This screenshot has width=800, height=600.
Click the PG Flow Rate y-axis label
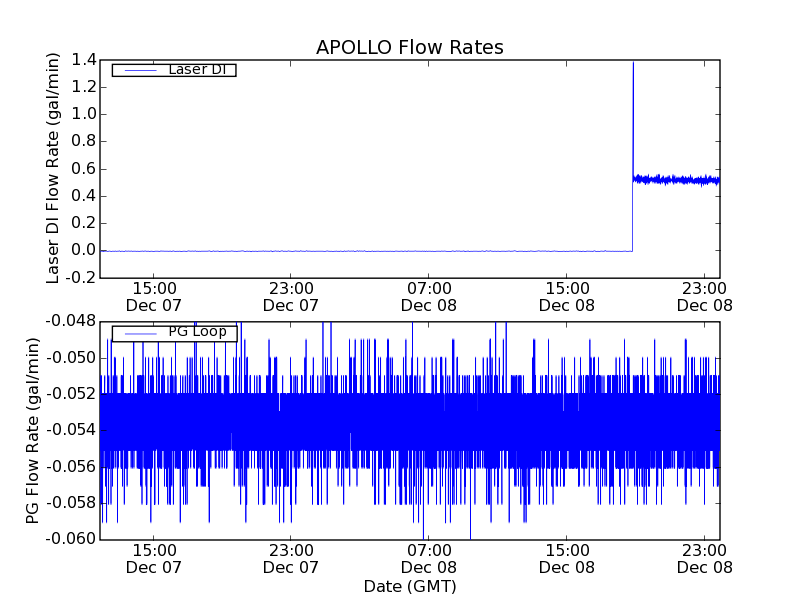pyautogui.click(x=33, y=430)
